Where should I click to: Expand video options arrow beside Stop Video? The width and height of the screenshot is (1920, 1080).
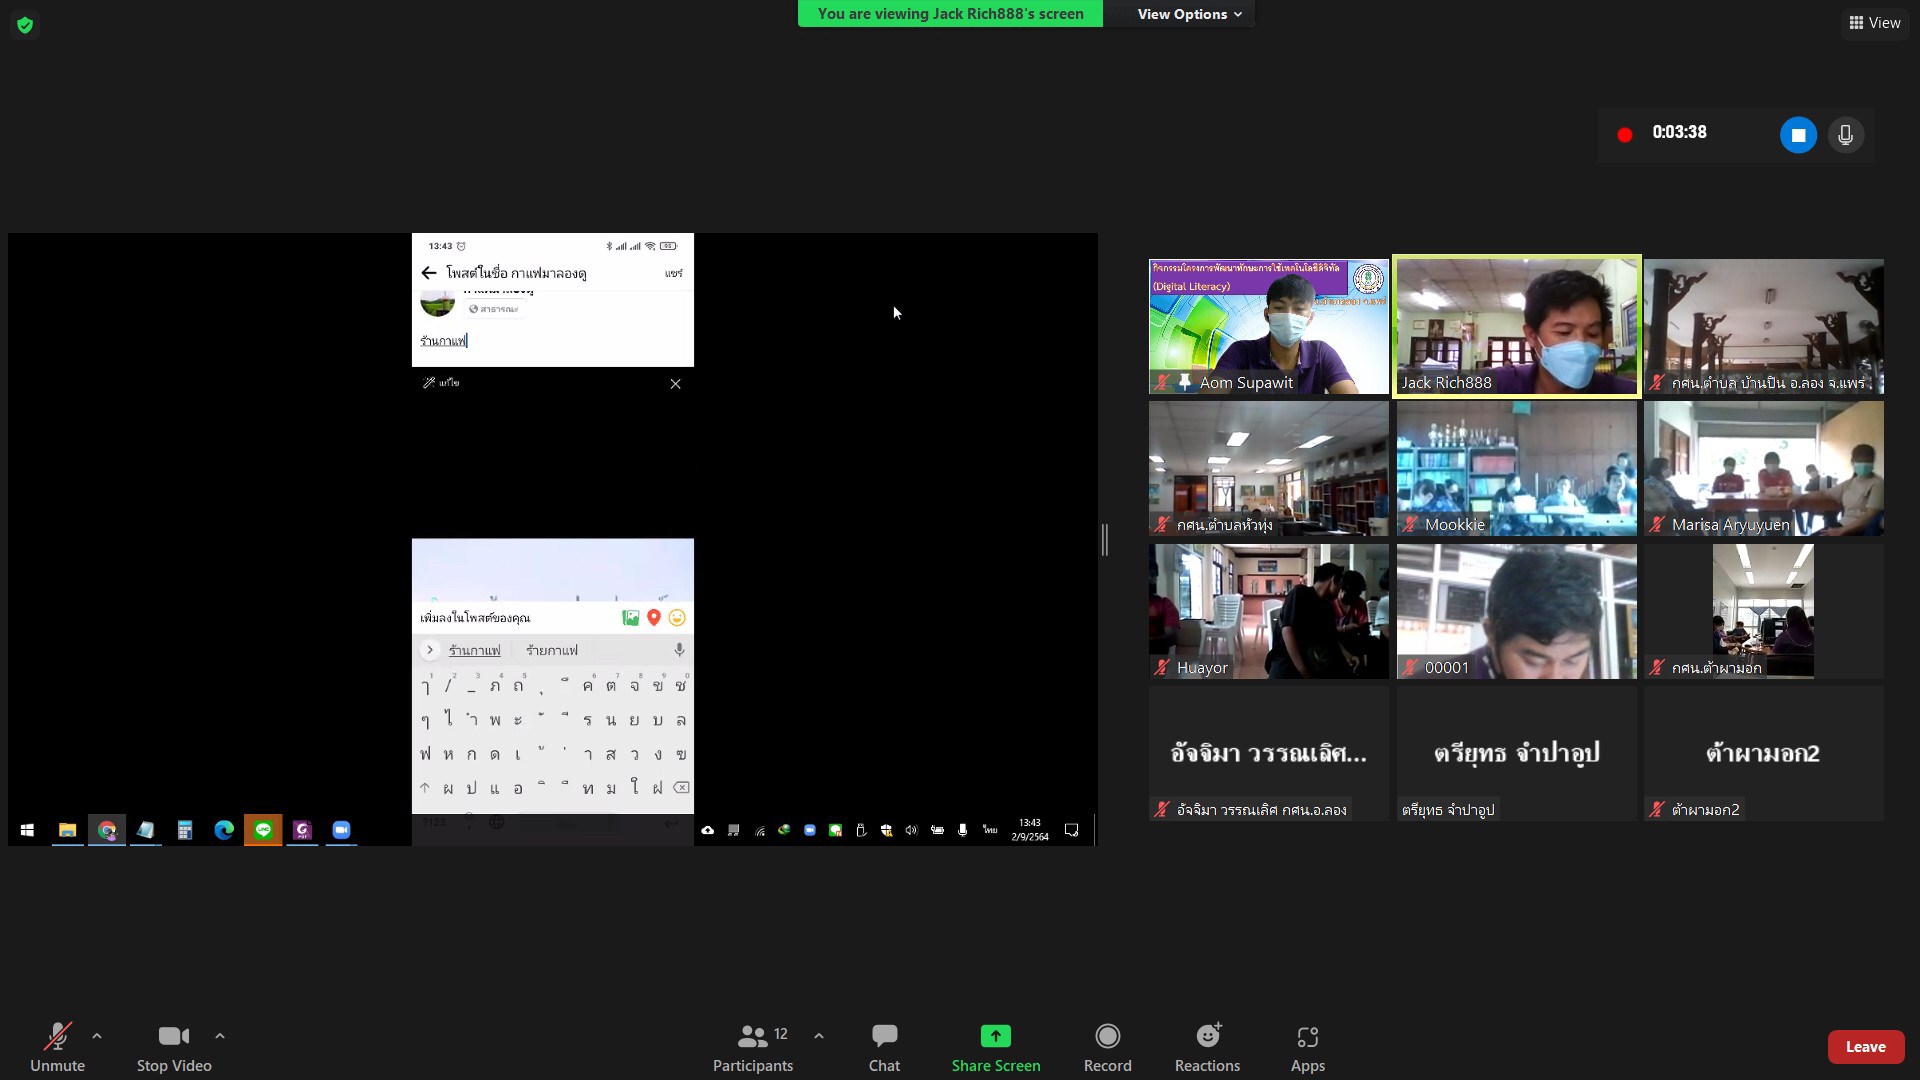(x=220, y=1036)
